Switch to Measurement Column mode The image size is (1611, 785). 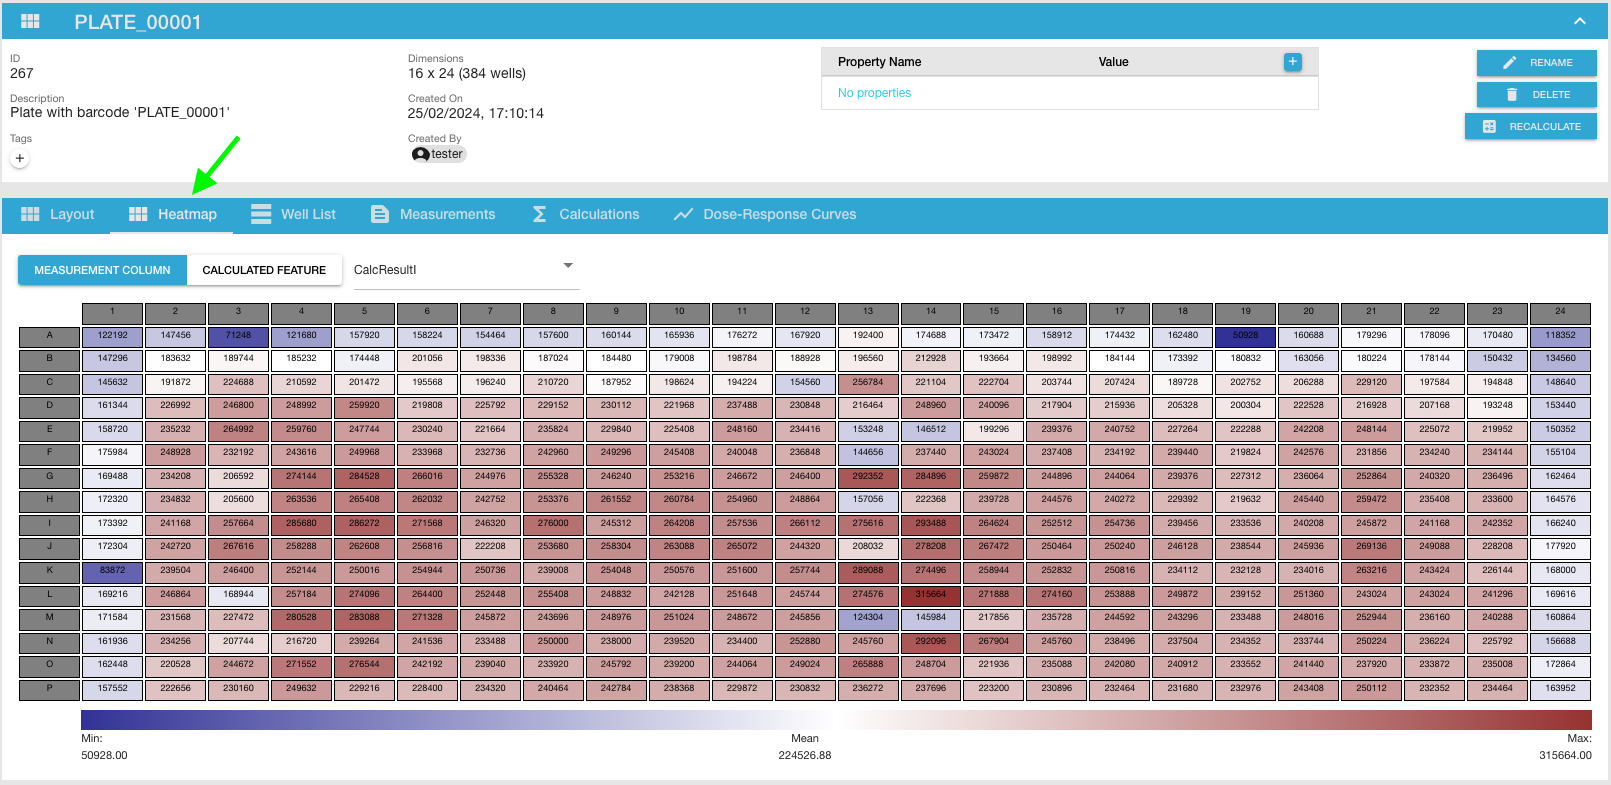[102, 270]
